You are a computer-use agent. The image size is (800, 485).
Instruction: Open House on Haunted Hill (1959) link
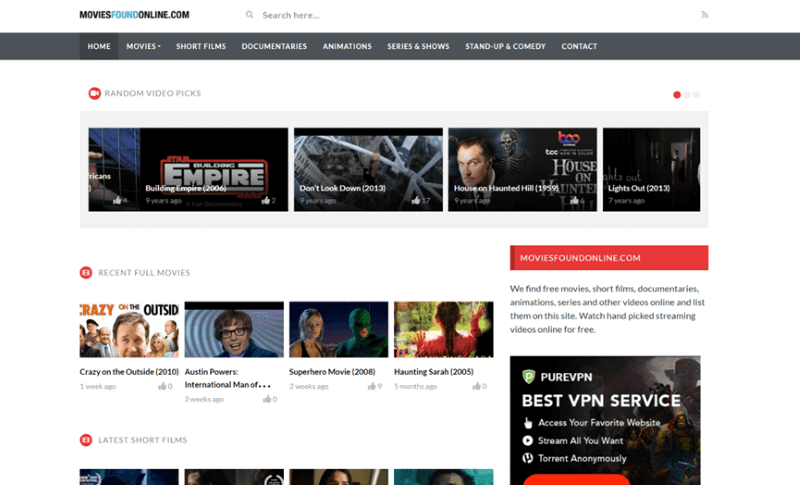click(x=506, y=188)
